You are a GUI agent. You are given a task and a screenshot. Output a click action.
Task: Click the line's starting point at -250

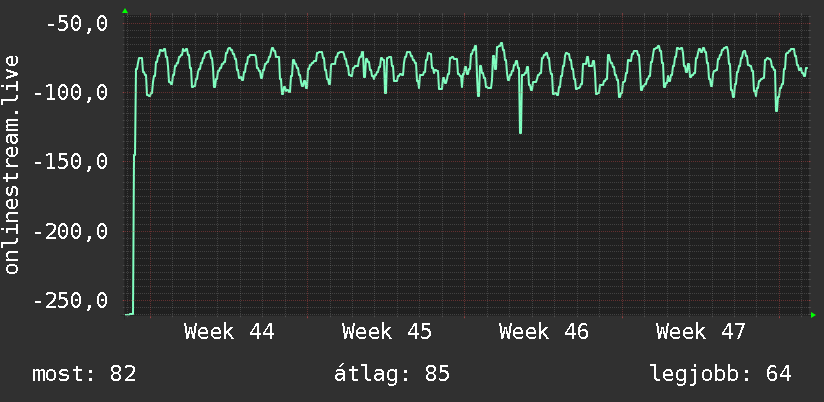point(128,314)
